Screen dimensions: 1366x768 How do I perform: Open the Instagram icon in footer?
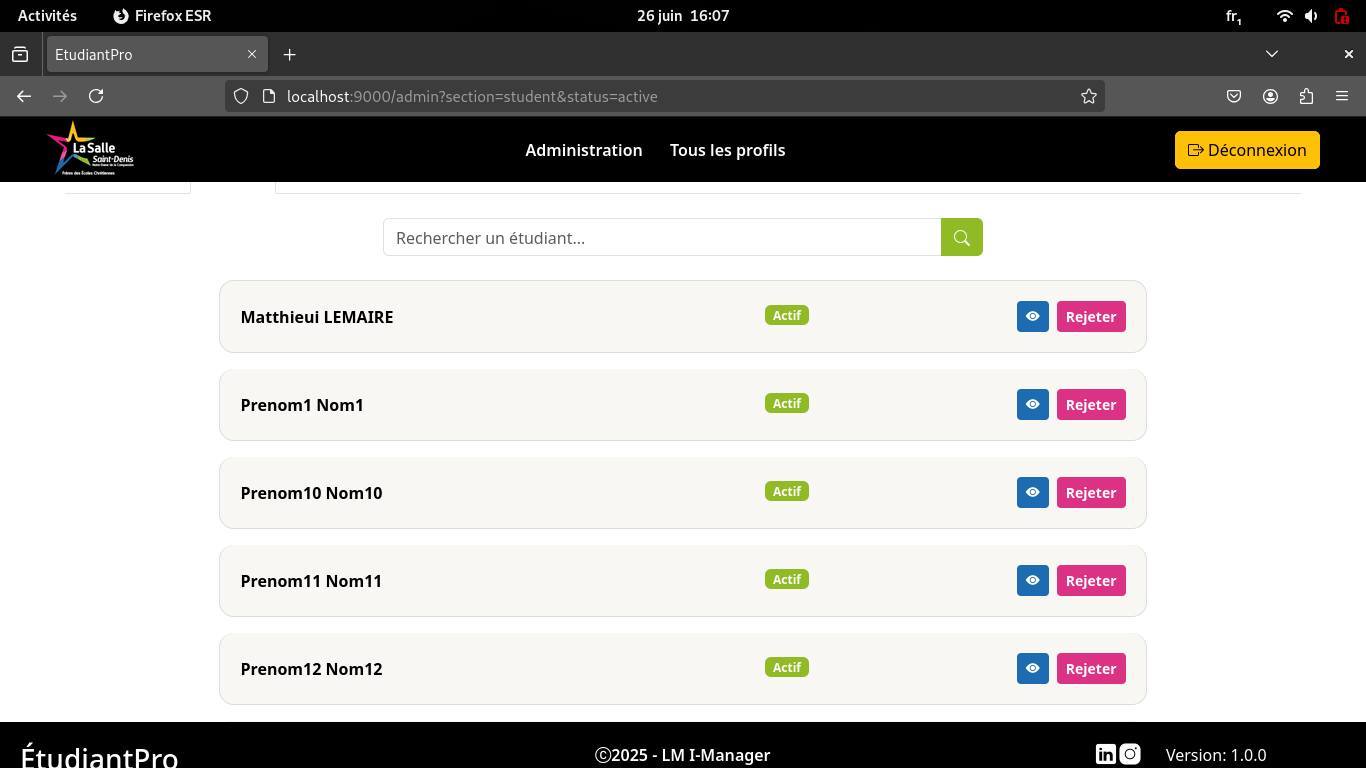[1130, 755]
